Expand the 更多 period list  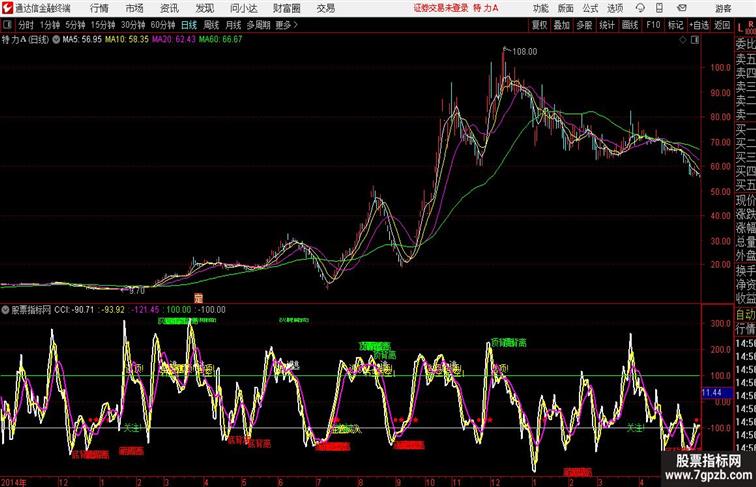(x=286, y=25)
